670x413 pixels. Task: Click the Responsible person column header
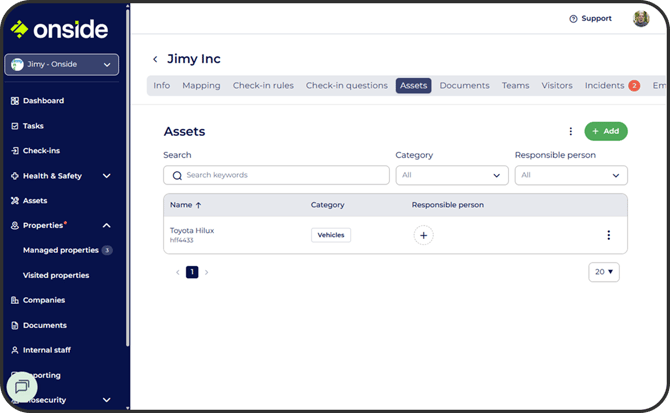pos(447,205)
